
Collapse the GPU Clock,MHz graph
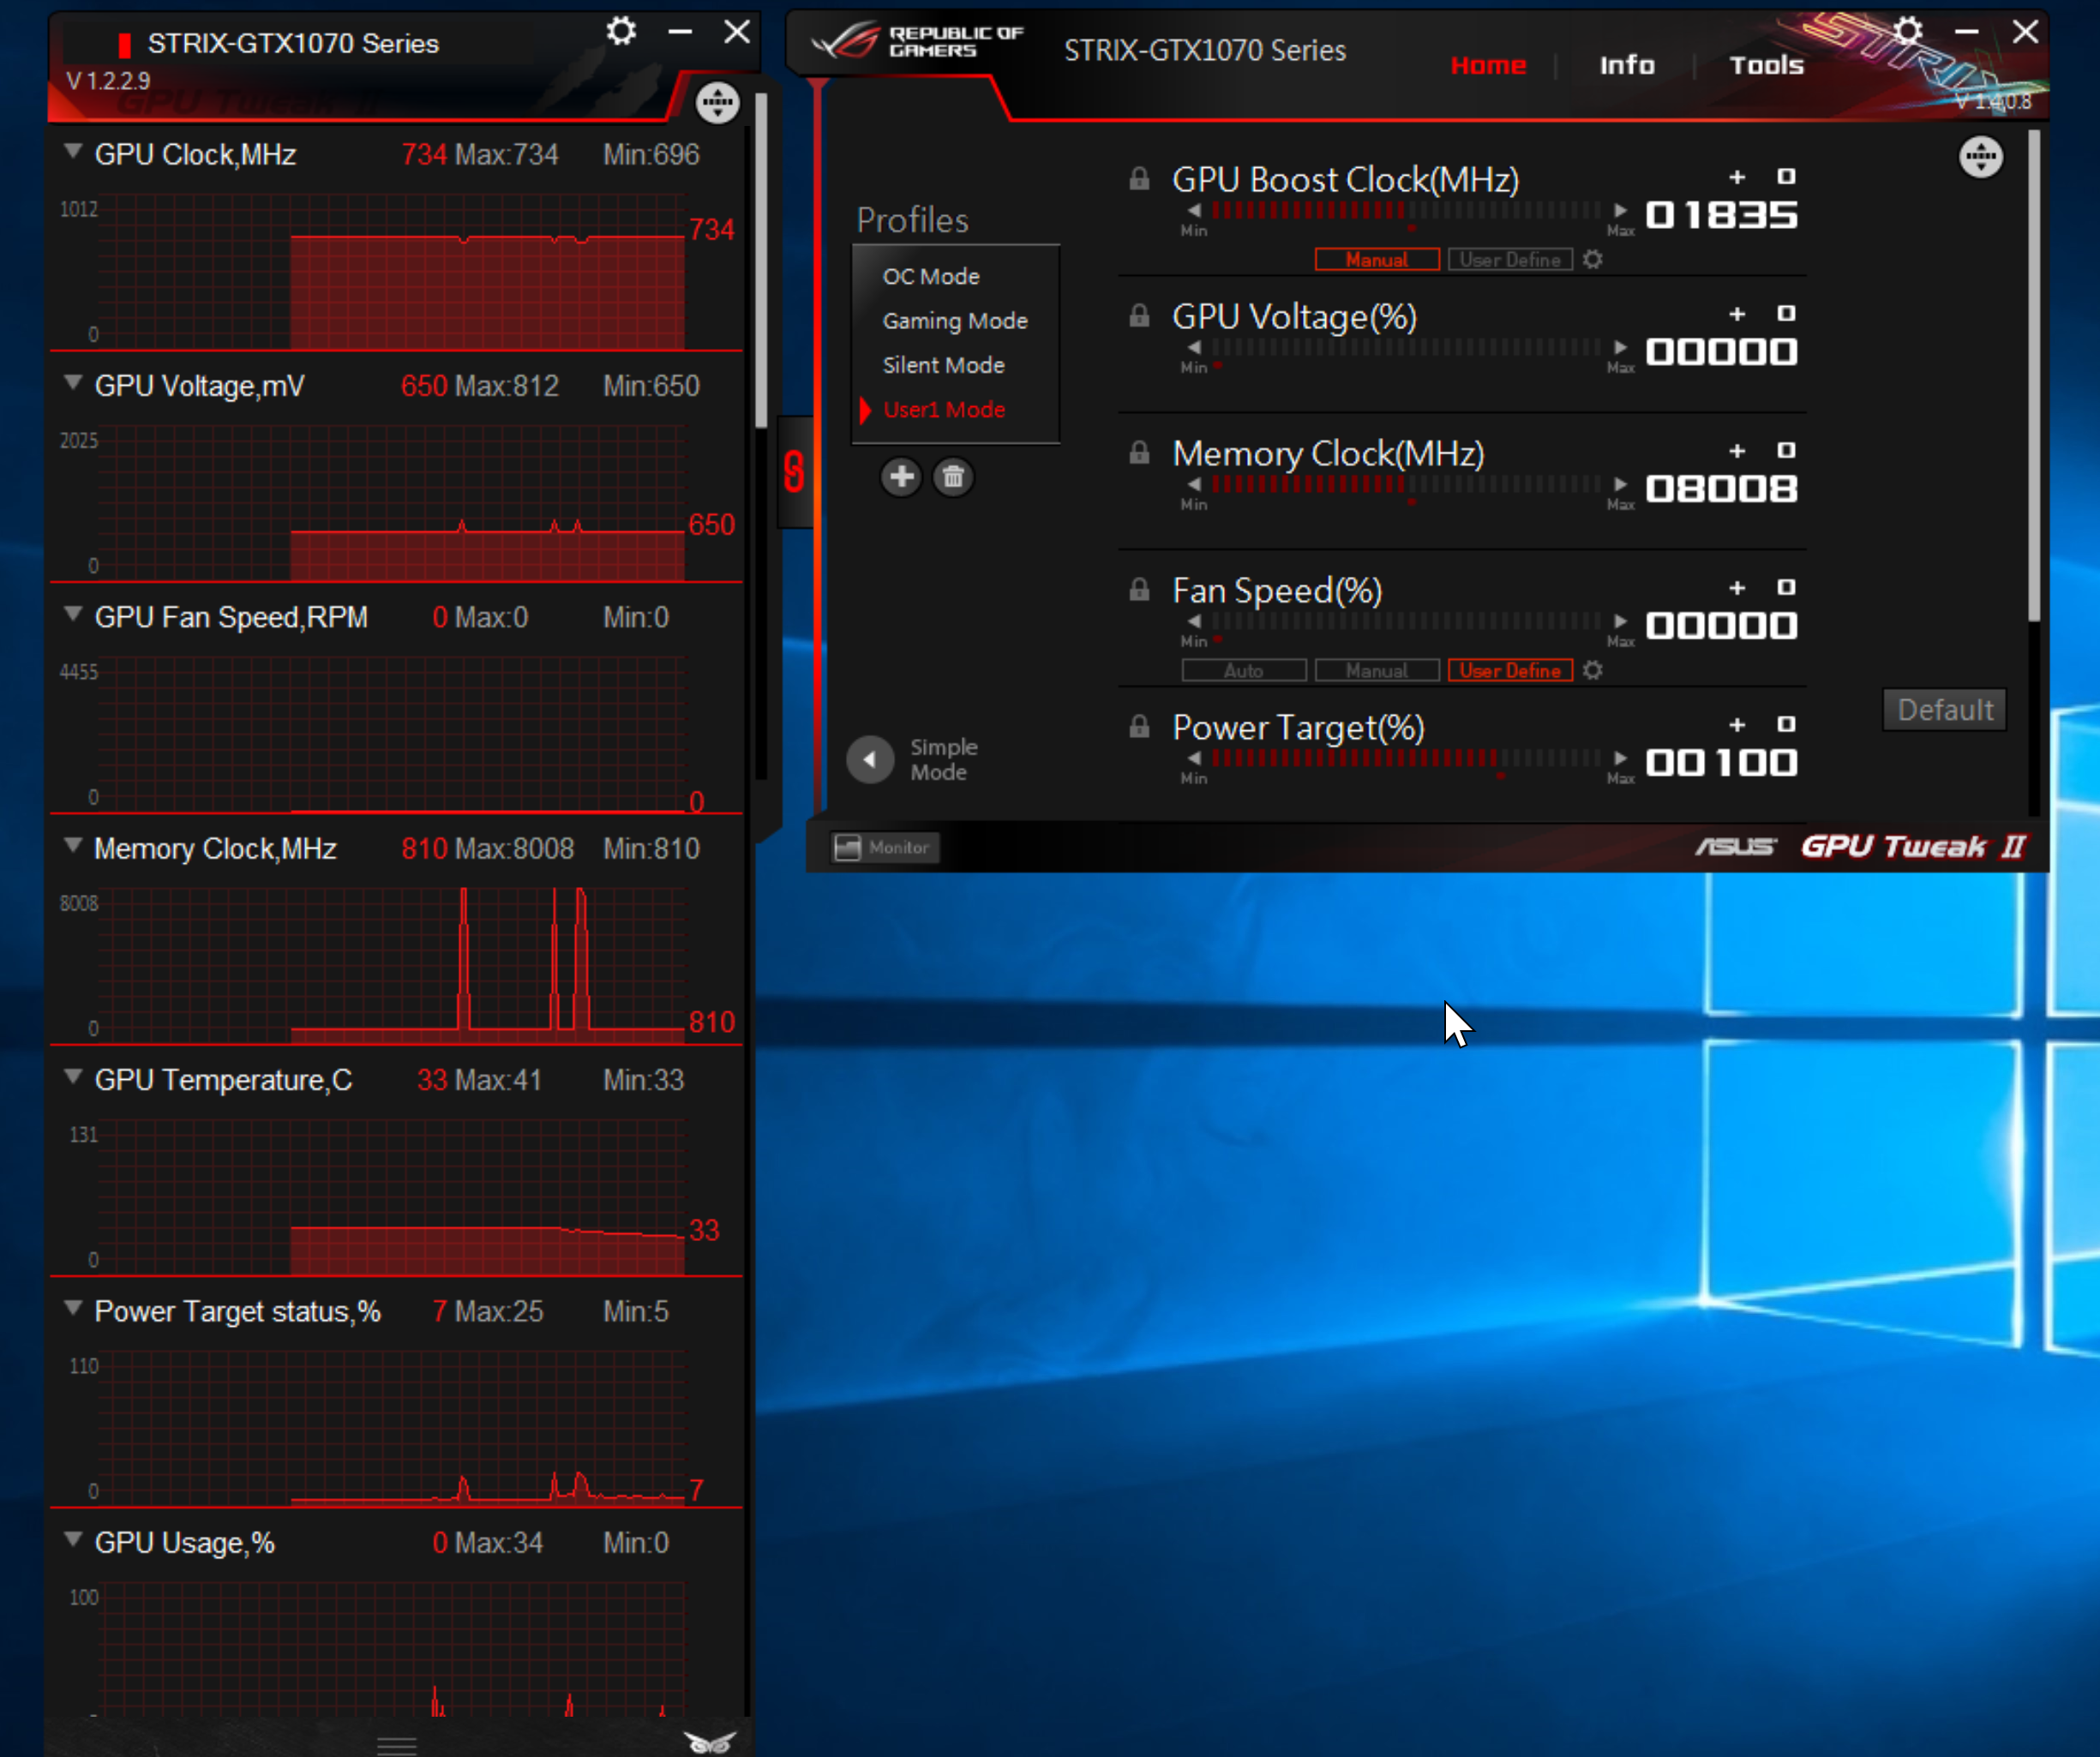click(73, 152)
